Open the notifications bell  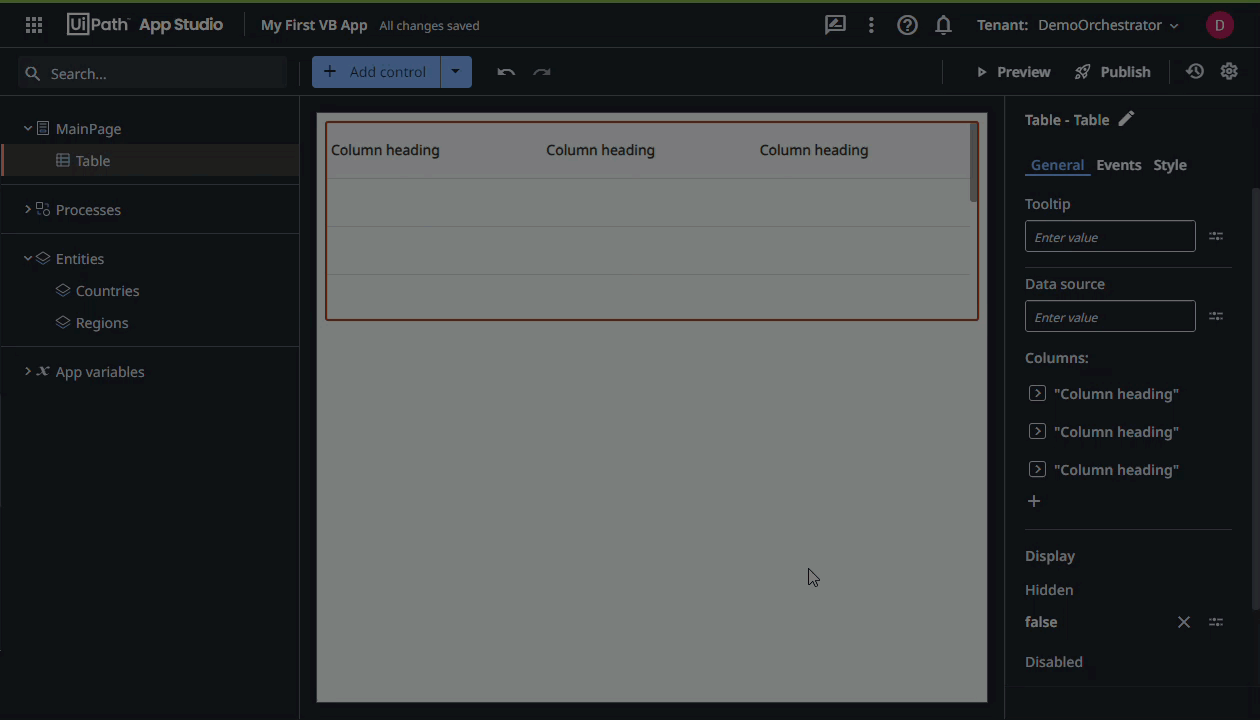(943, 25)
